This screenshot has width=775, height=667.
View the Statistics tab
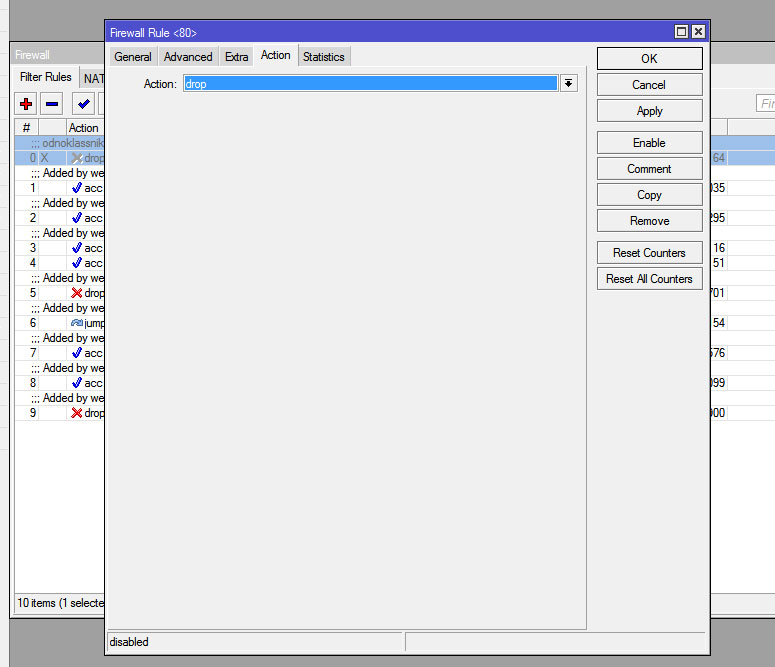(323, 57)
